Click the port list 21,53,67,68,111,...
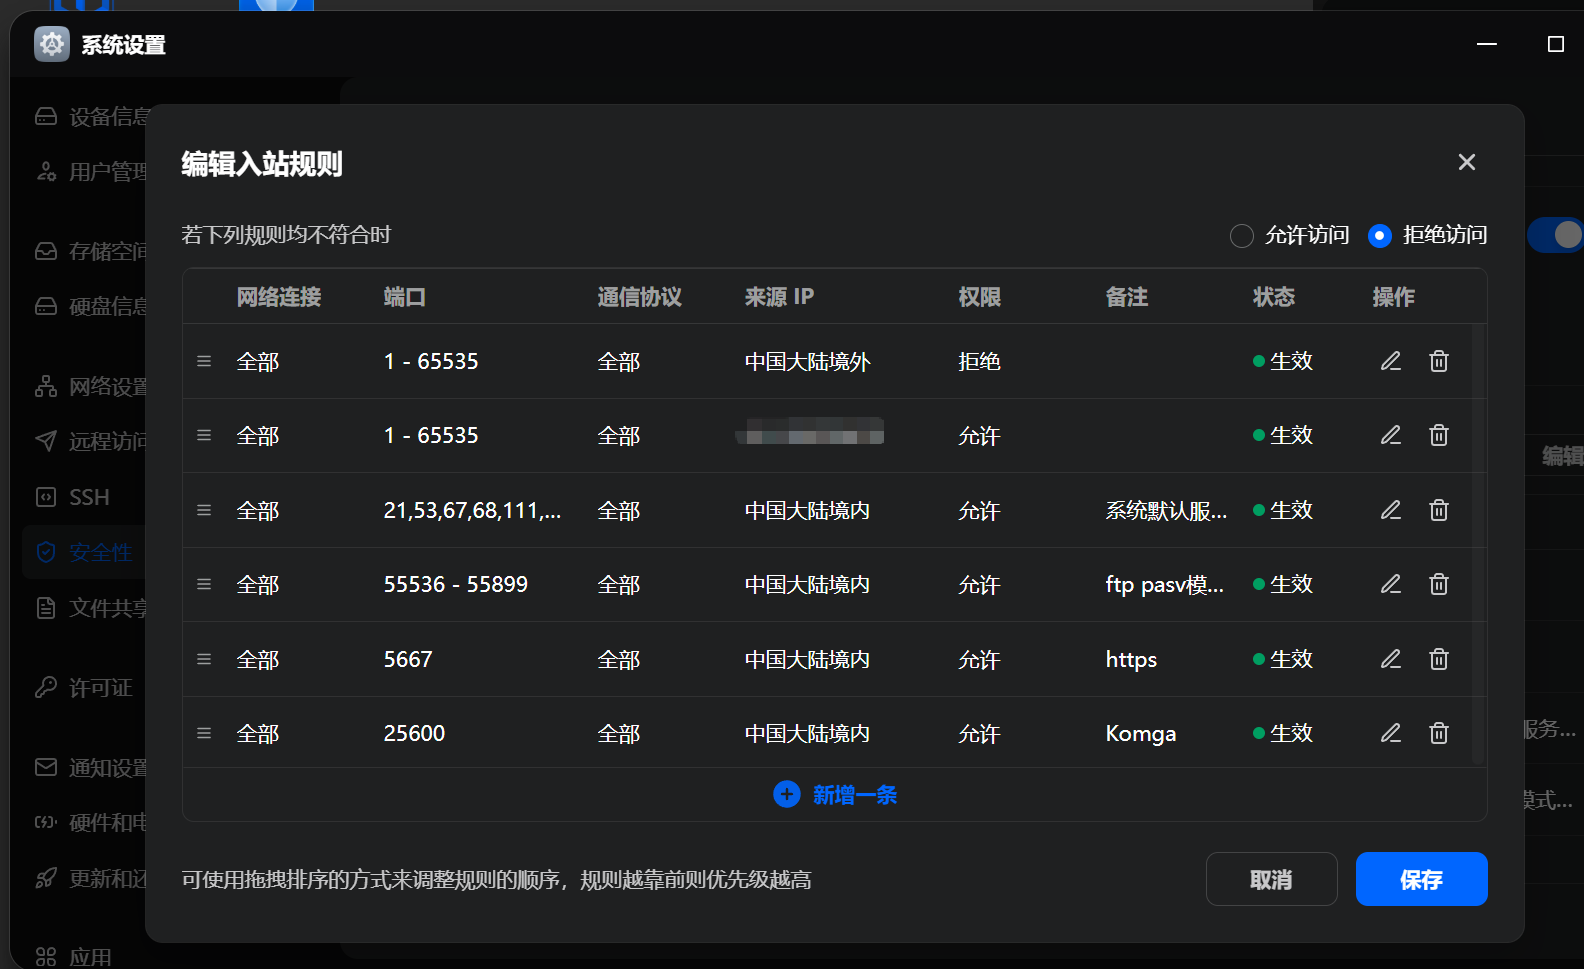1584x969 pixels. coord(472,511)
